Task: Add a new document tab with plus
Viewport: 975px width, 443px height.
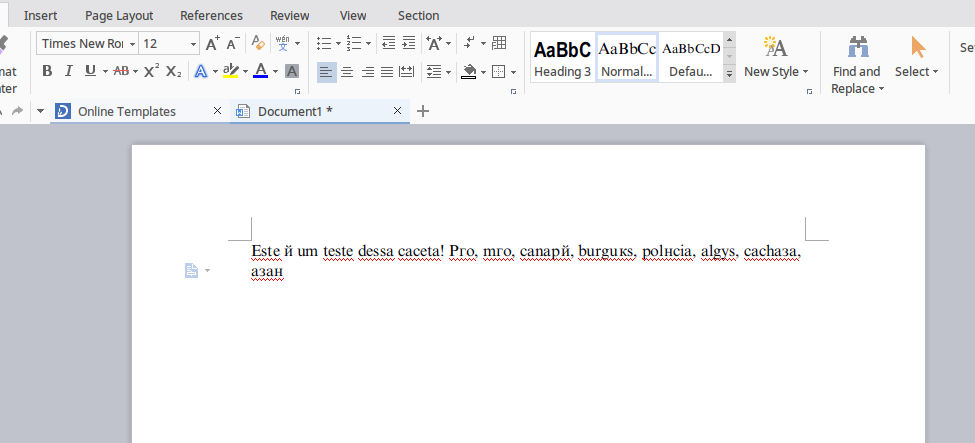Action: (x=423, y=111)
